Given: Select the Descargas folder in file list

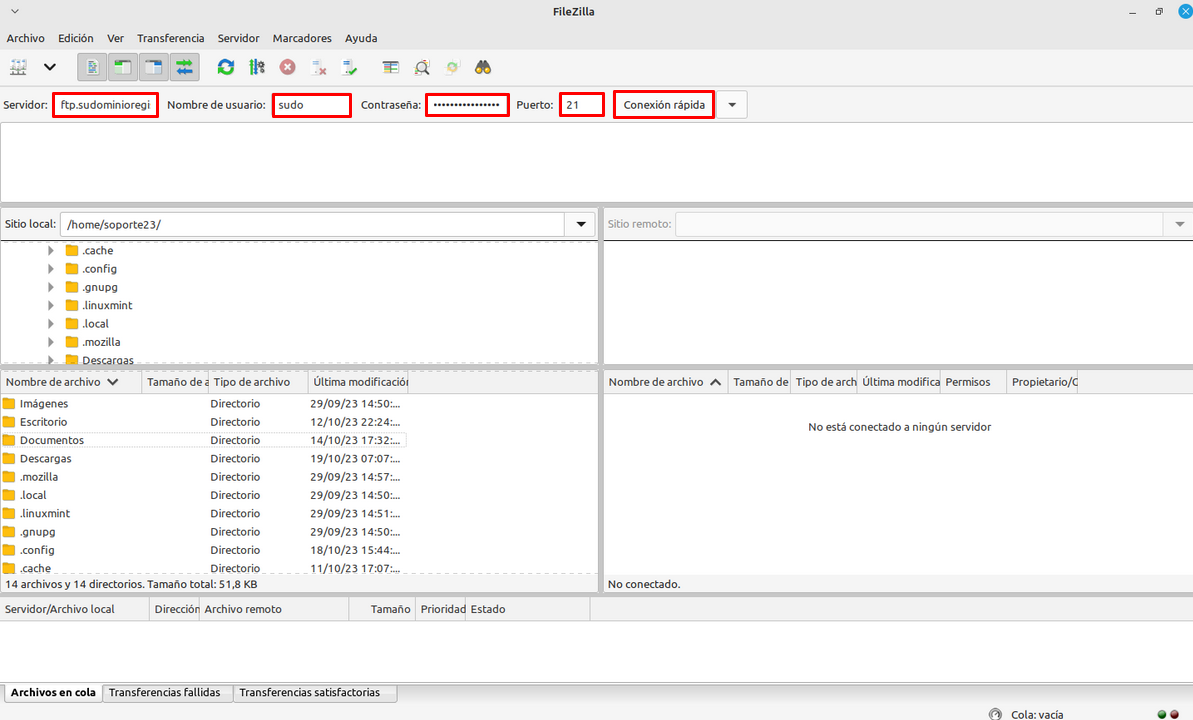Looking at the screenshot, I should coord(204,458).
